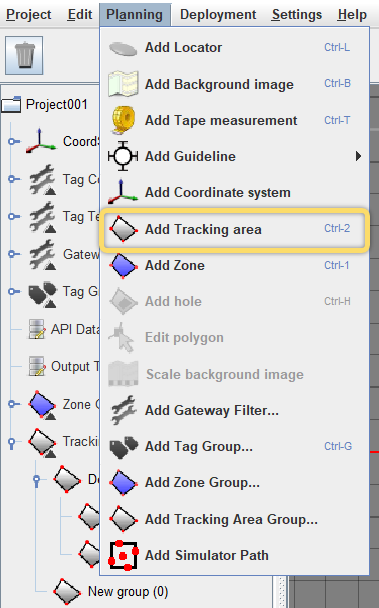Click the Add Coordinate system axes icon

click(x=123, y=192)
